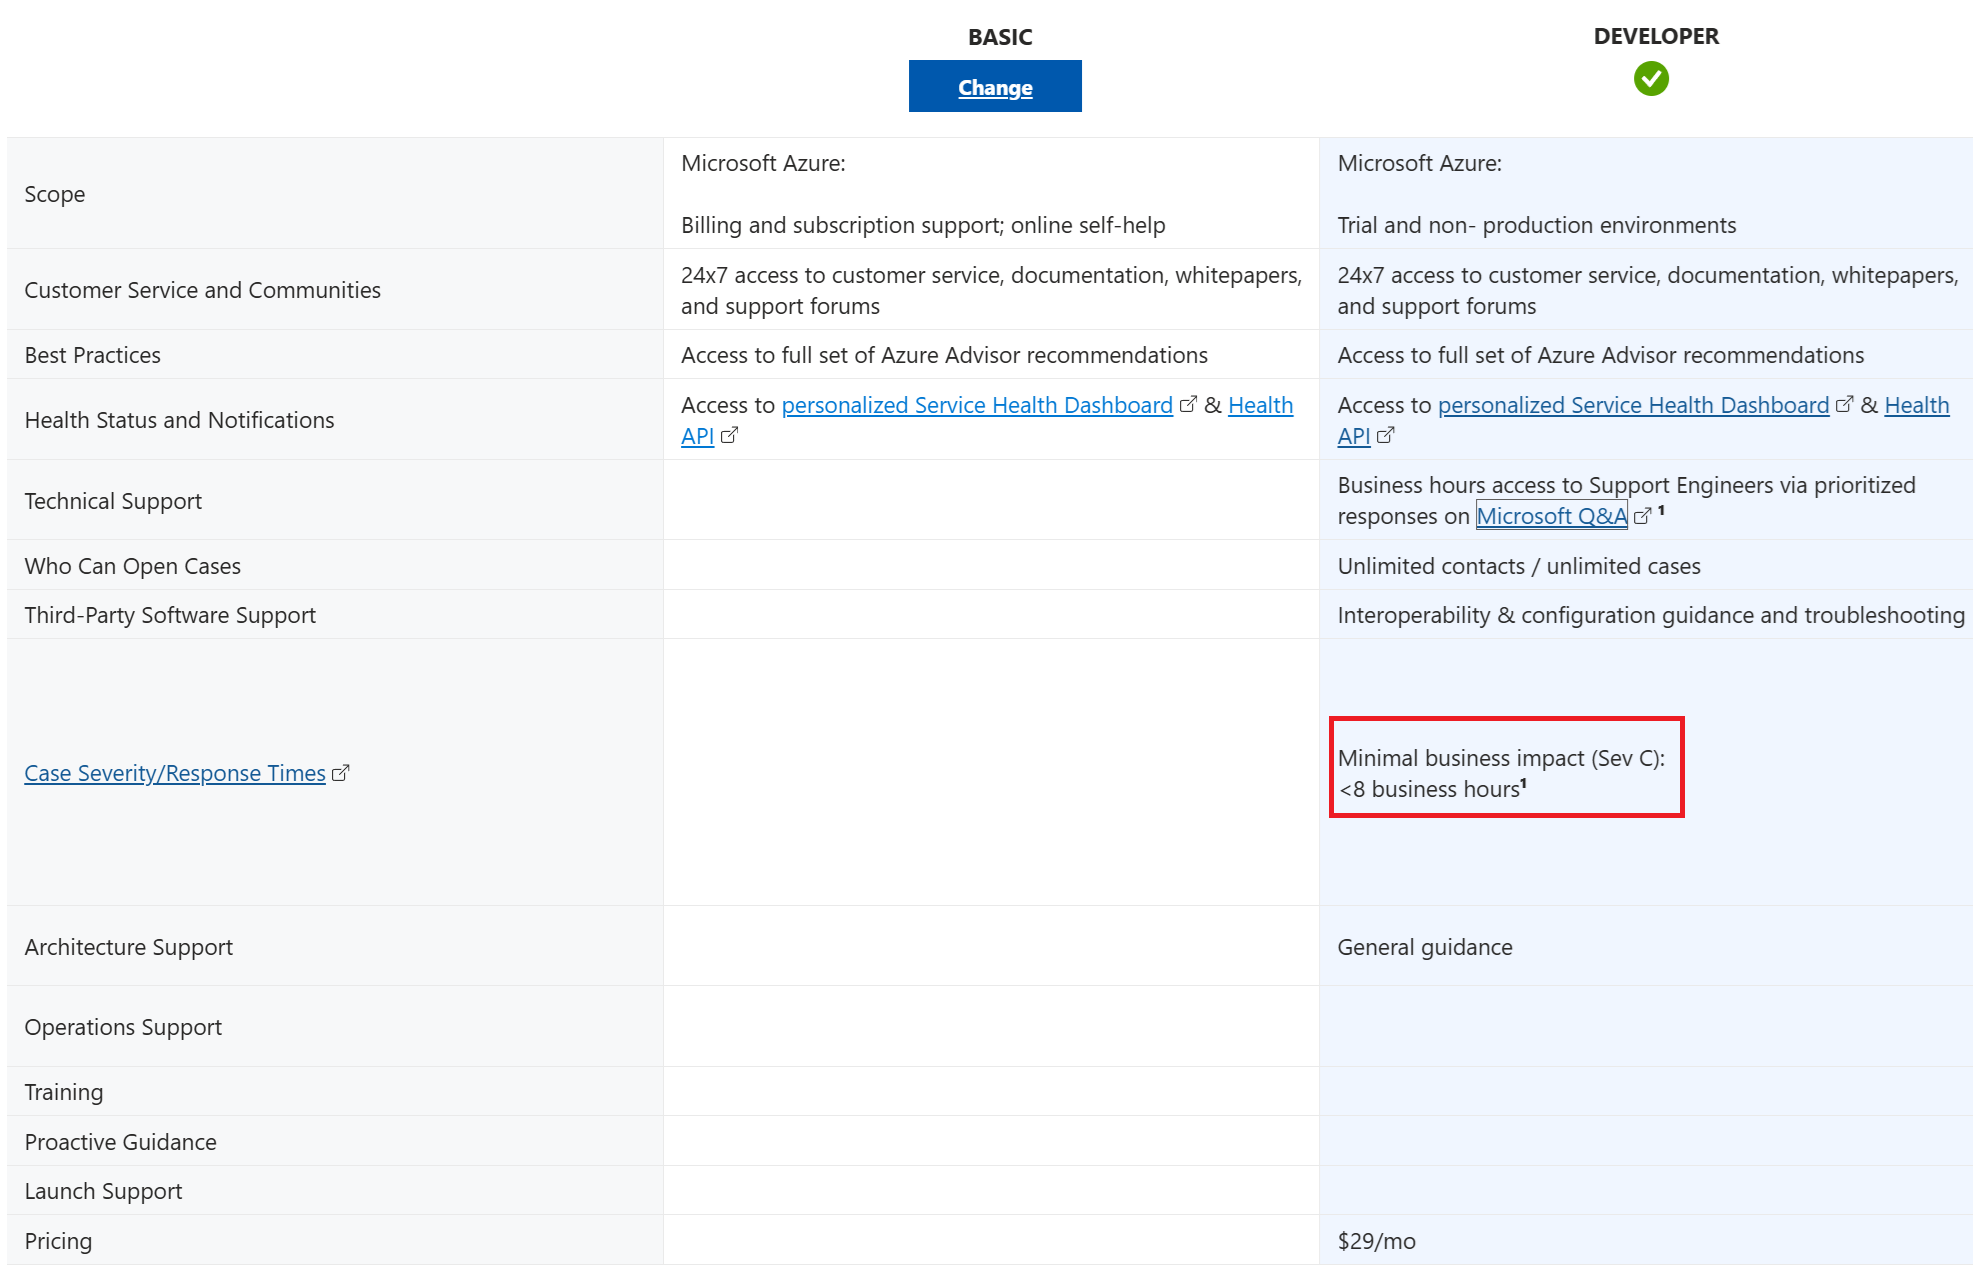Screen dimensions: 1973x1271
Task: Click the Scope row label
Action: coord(55,194)
